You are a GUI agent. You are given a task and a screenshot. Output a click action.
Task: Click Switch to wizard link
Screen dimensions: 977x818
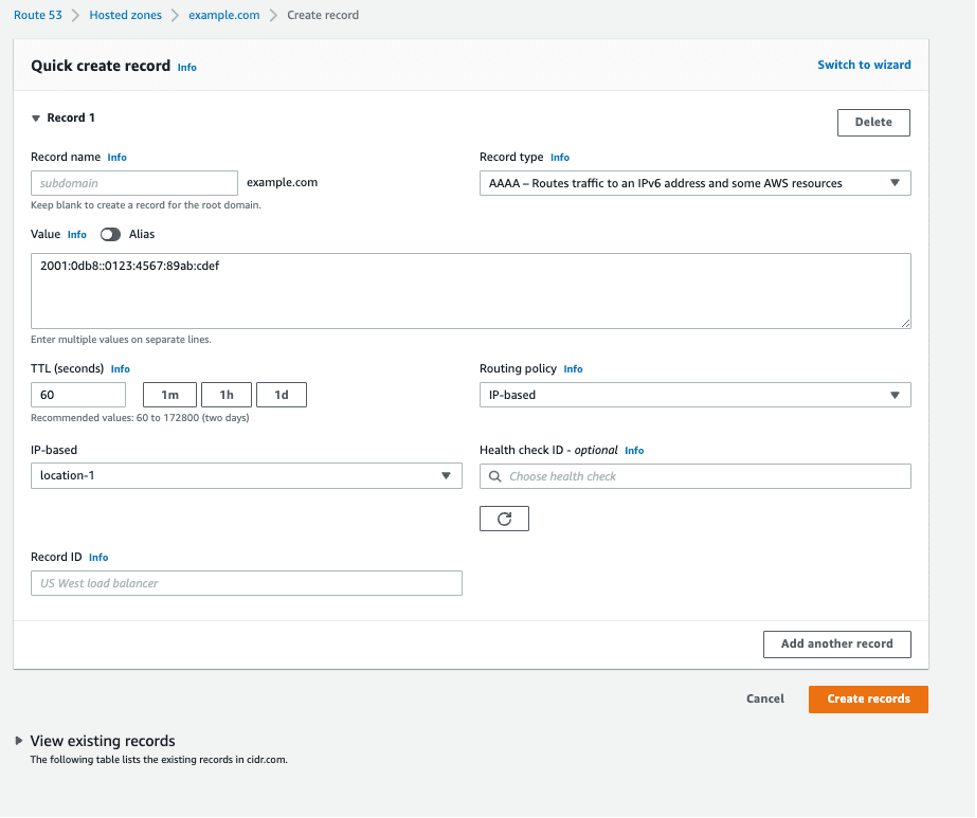click(864, 65)
